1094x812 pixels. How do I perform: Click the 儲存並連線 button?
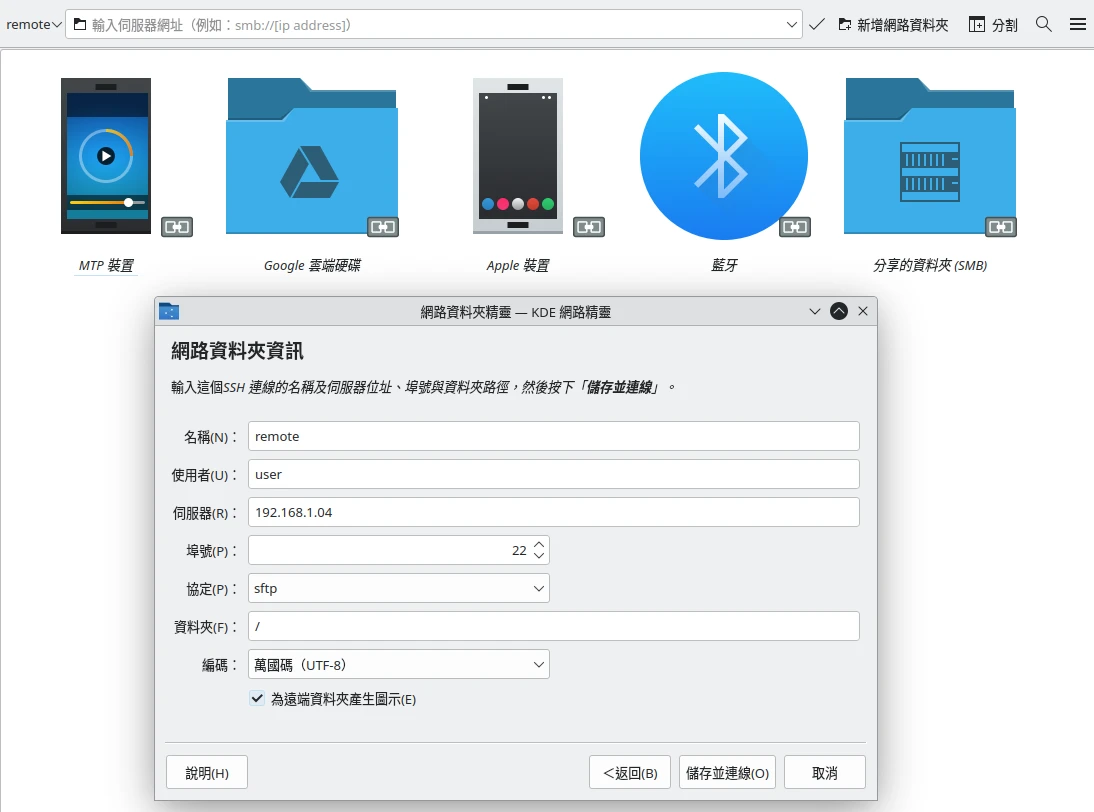(x=727, y=773)
